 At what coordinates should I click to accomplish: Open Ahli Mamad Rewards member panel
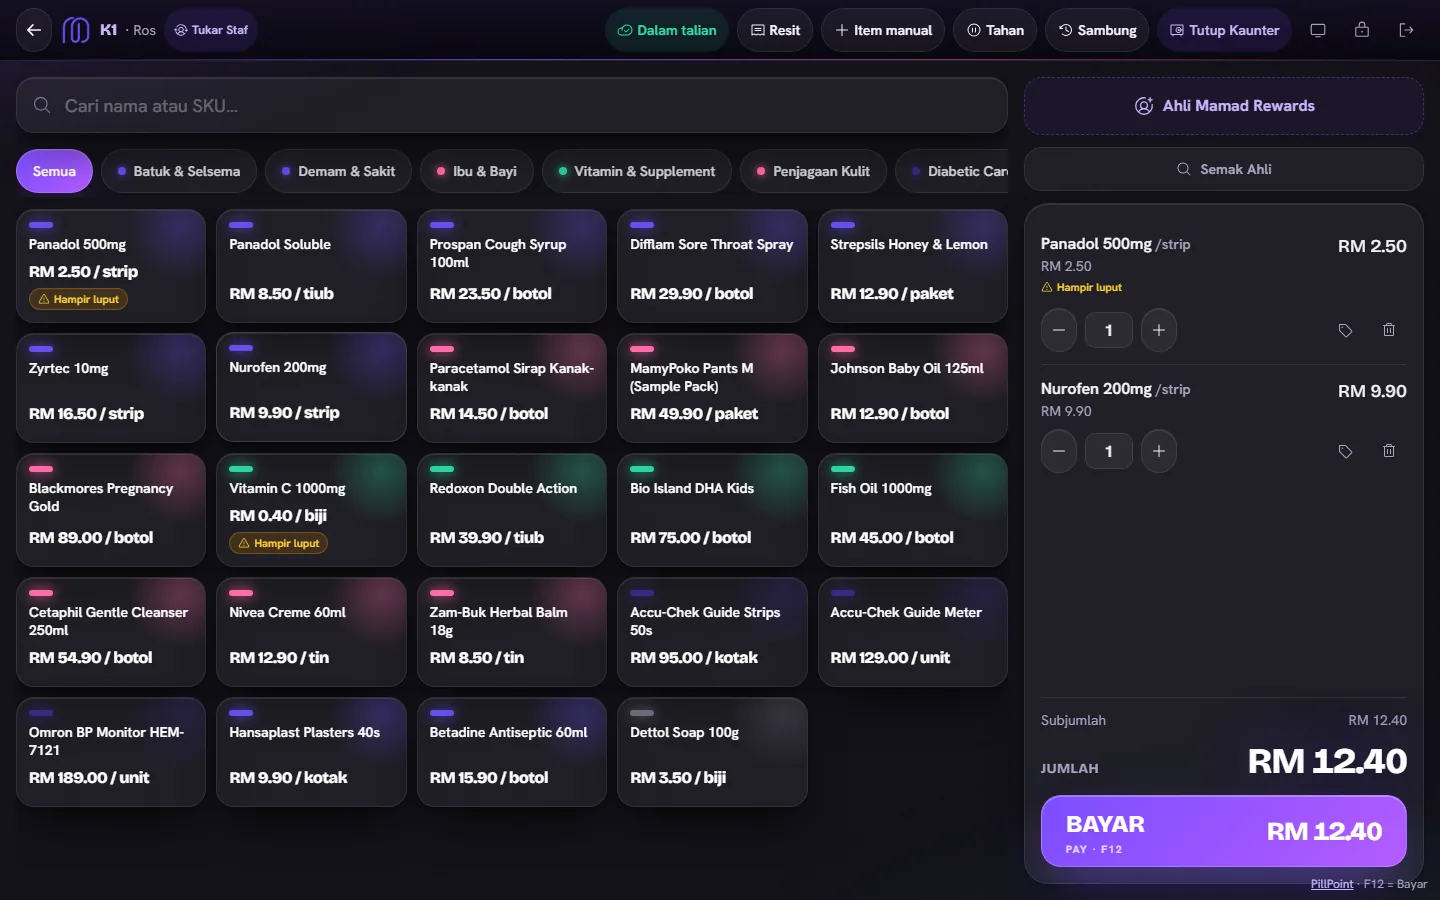click(x=1224, y=106)
